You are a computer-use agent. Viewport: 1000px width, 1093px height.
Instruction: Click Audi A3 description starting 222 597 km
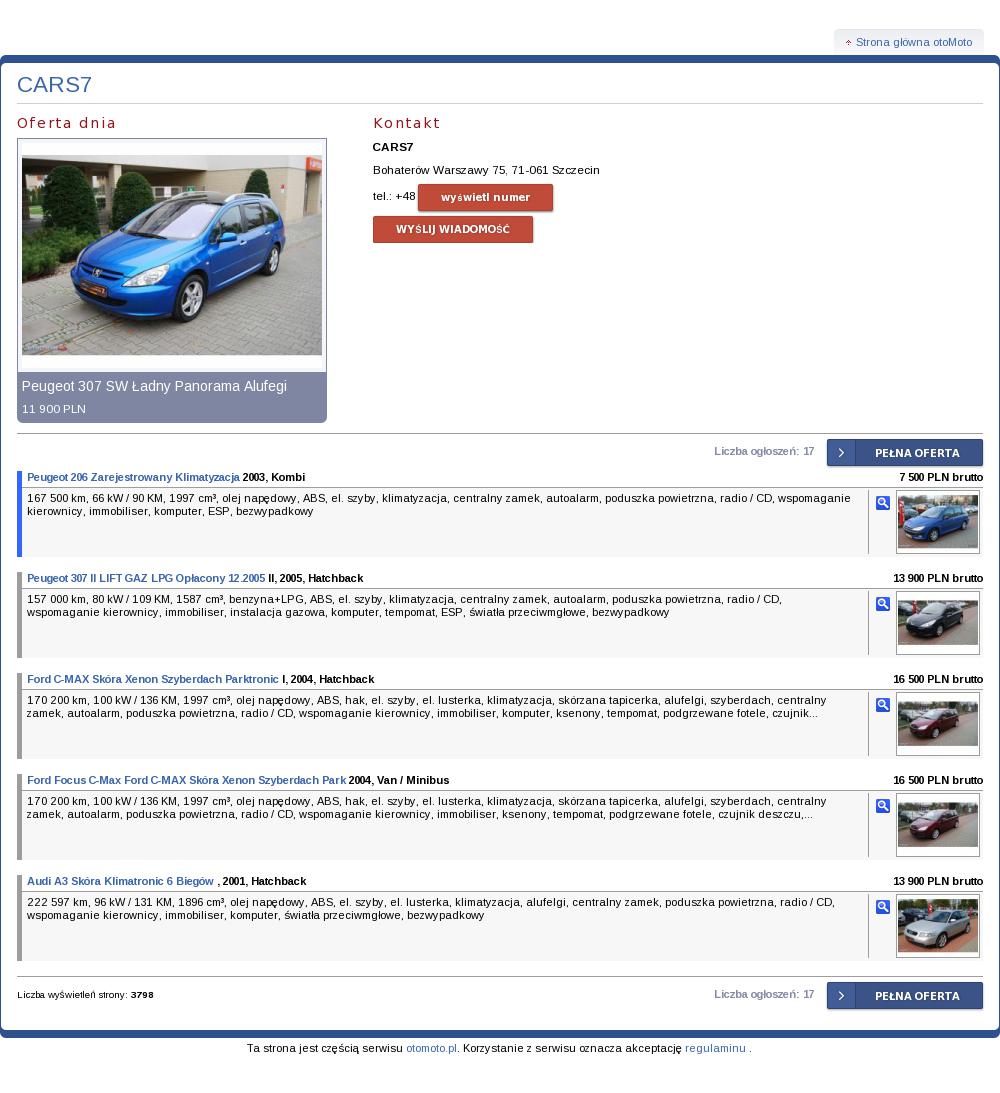click(431, 909)
